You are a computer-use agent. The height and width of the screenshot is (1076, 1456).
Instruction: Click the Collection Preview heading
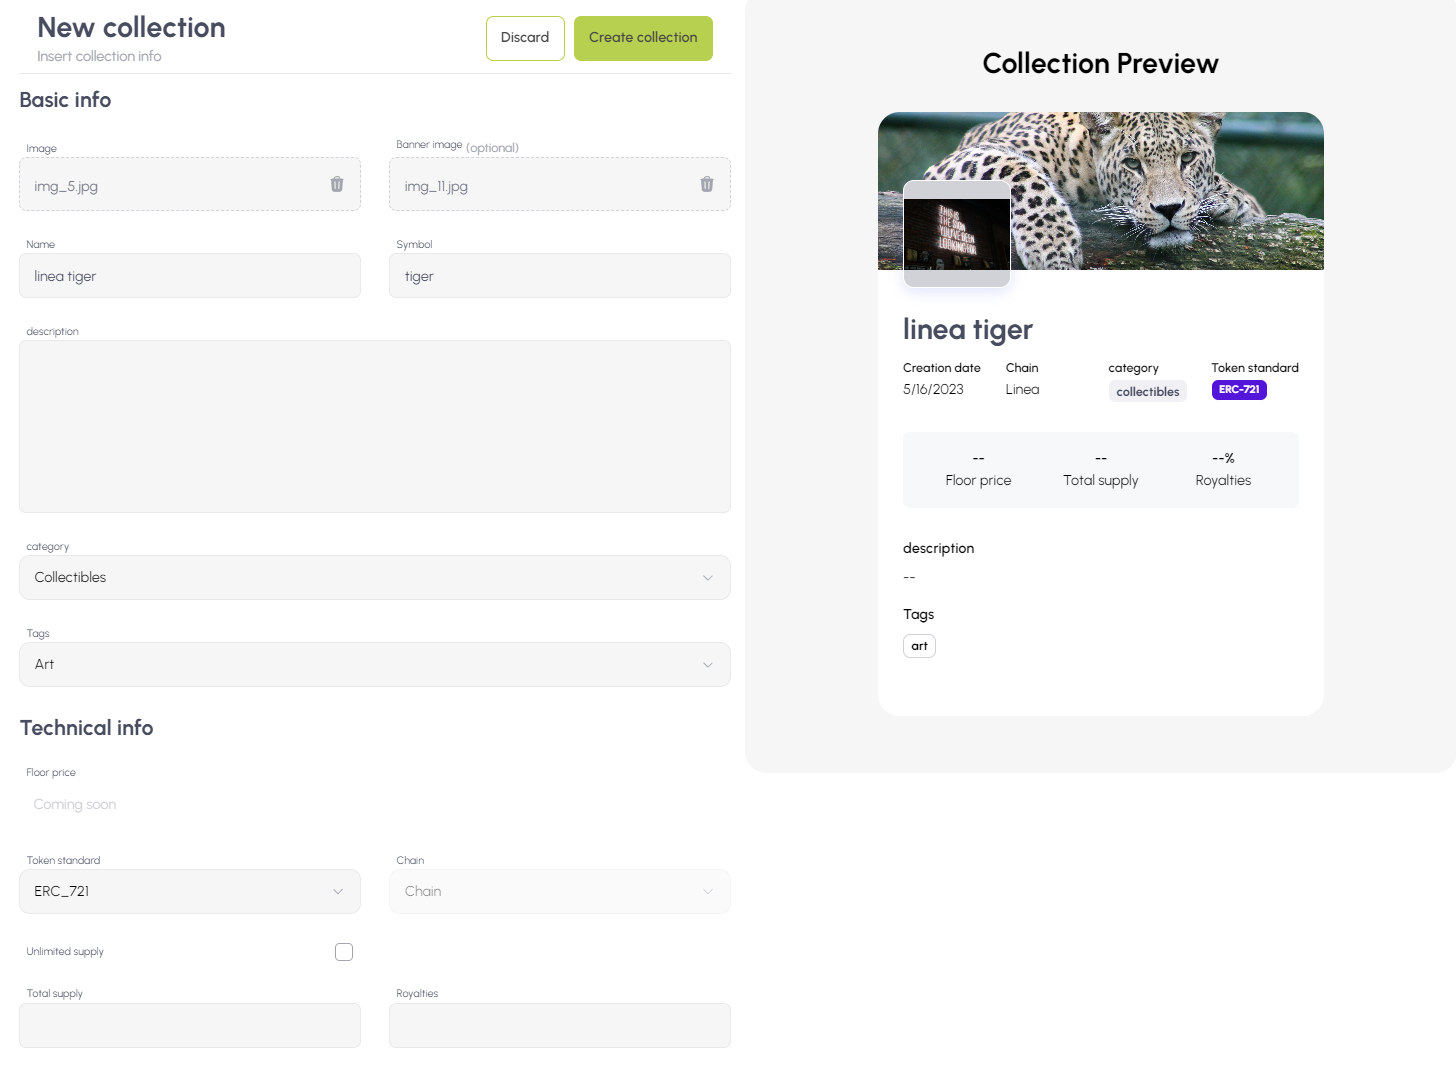tap(1100, 63)
